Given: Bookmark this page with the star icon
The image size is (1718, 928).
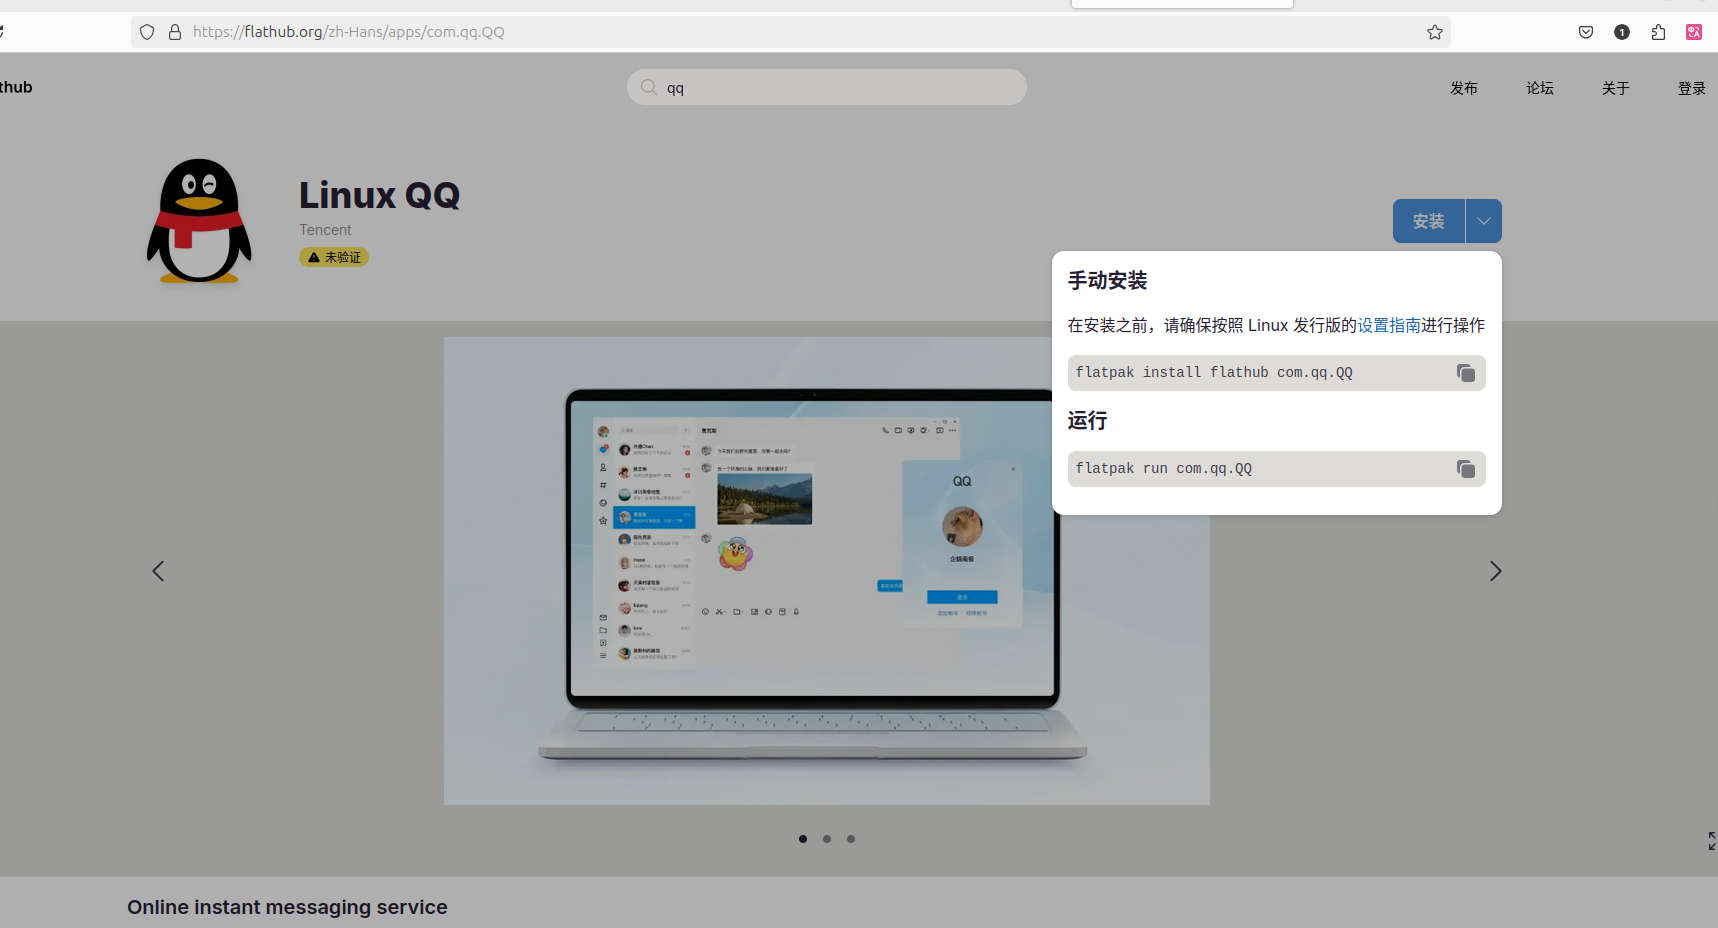Looking at the screenshot, I should point(1435,32).
